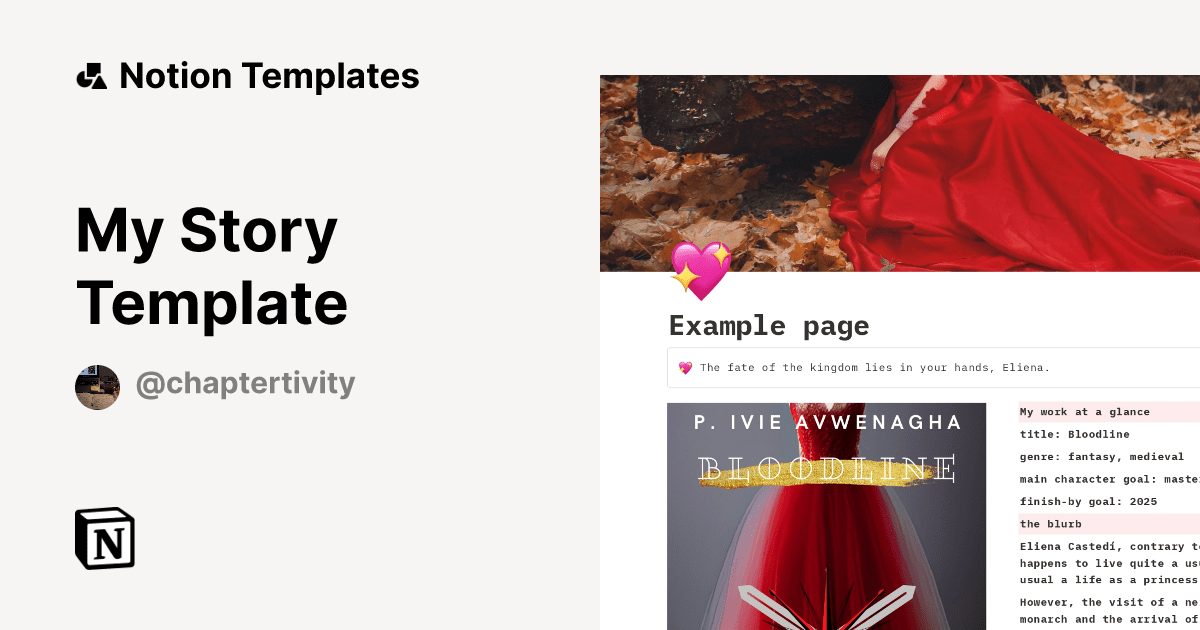
Task: Click the My Story Template title
Action: pos(212,266)
